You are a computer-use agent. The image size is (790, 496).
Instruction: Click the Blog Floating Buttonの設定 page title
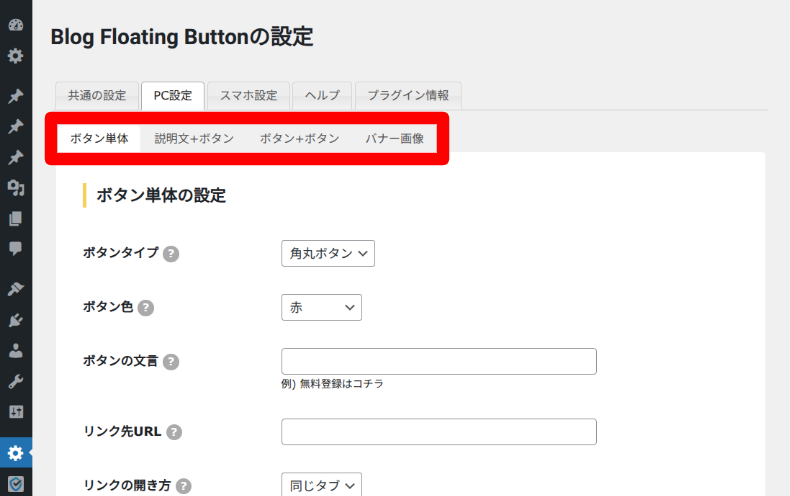point(182,37)
